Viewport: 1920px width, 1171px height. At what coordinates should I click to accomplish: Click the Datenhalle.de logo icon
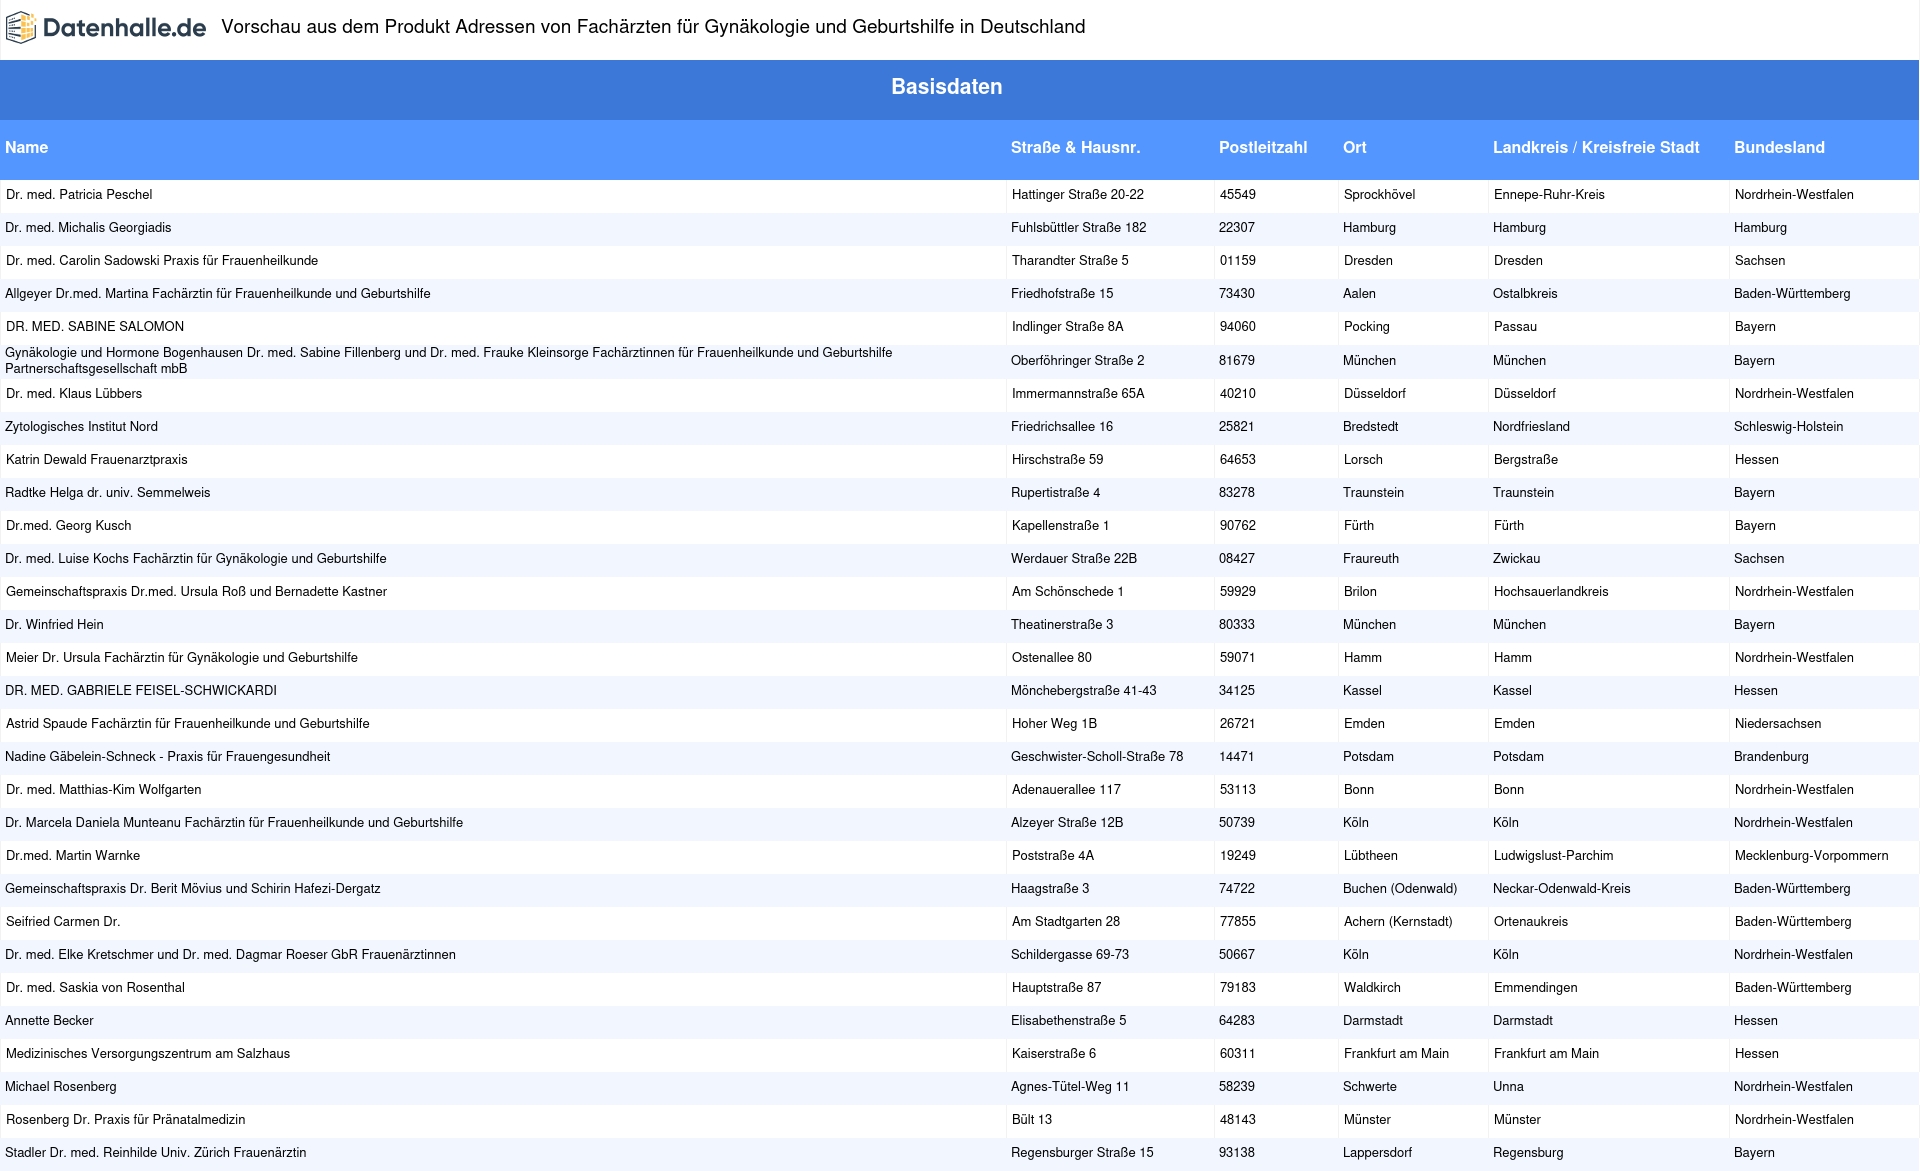click(21, 28)
